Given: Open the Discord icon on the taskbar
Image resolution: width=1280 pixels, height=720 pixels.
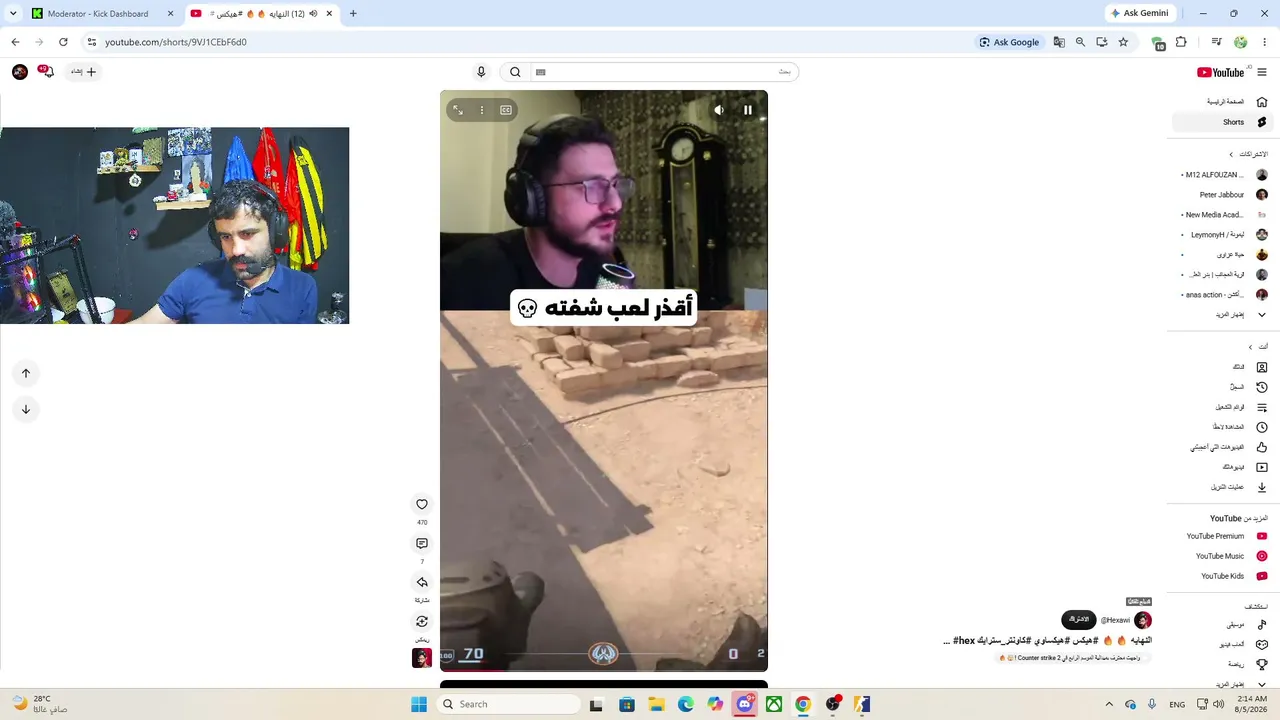Looking at the screenshot, I should (x=745, y=704).
